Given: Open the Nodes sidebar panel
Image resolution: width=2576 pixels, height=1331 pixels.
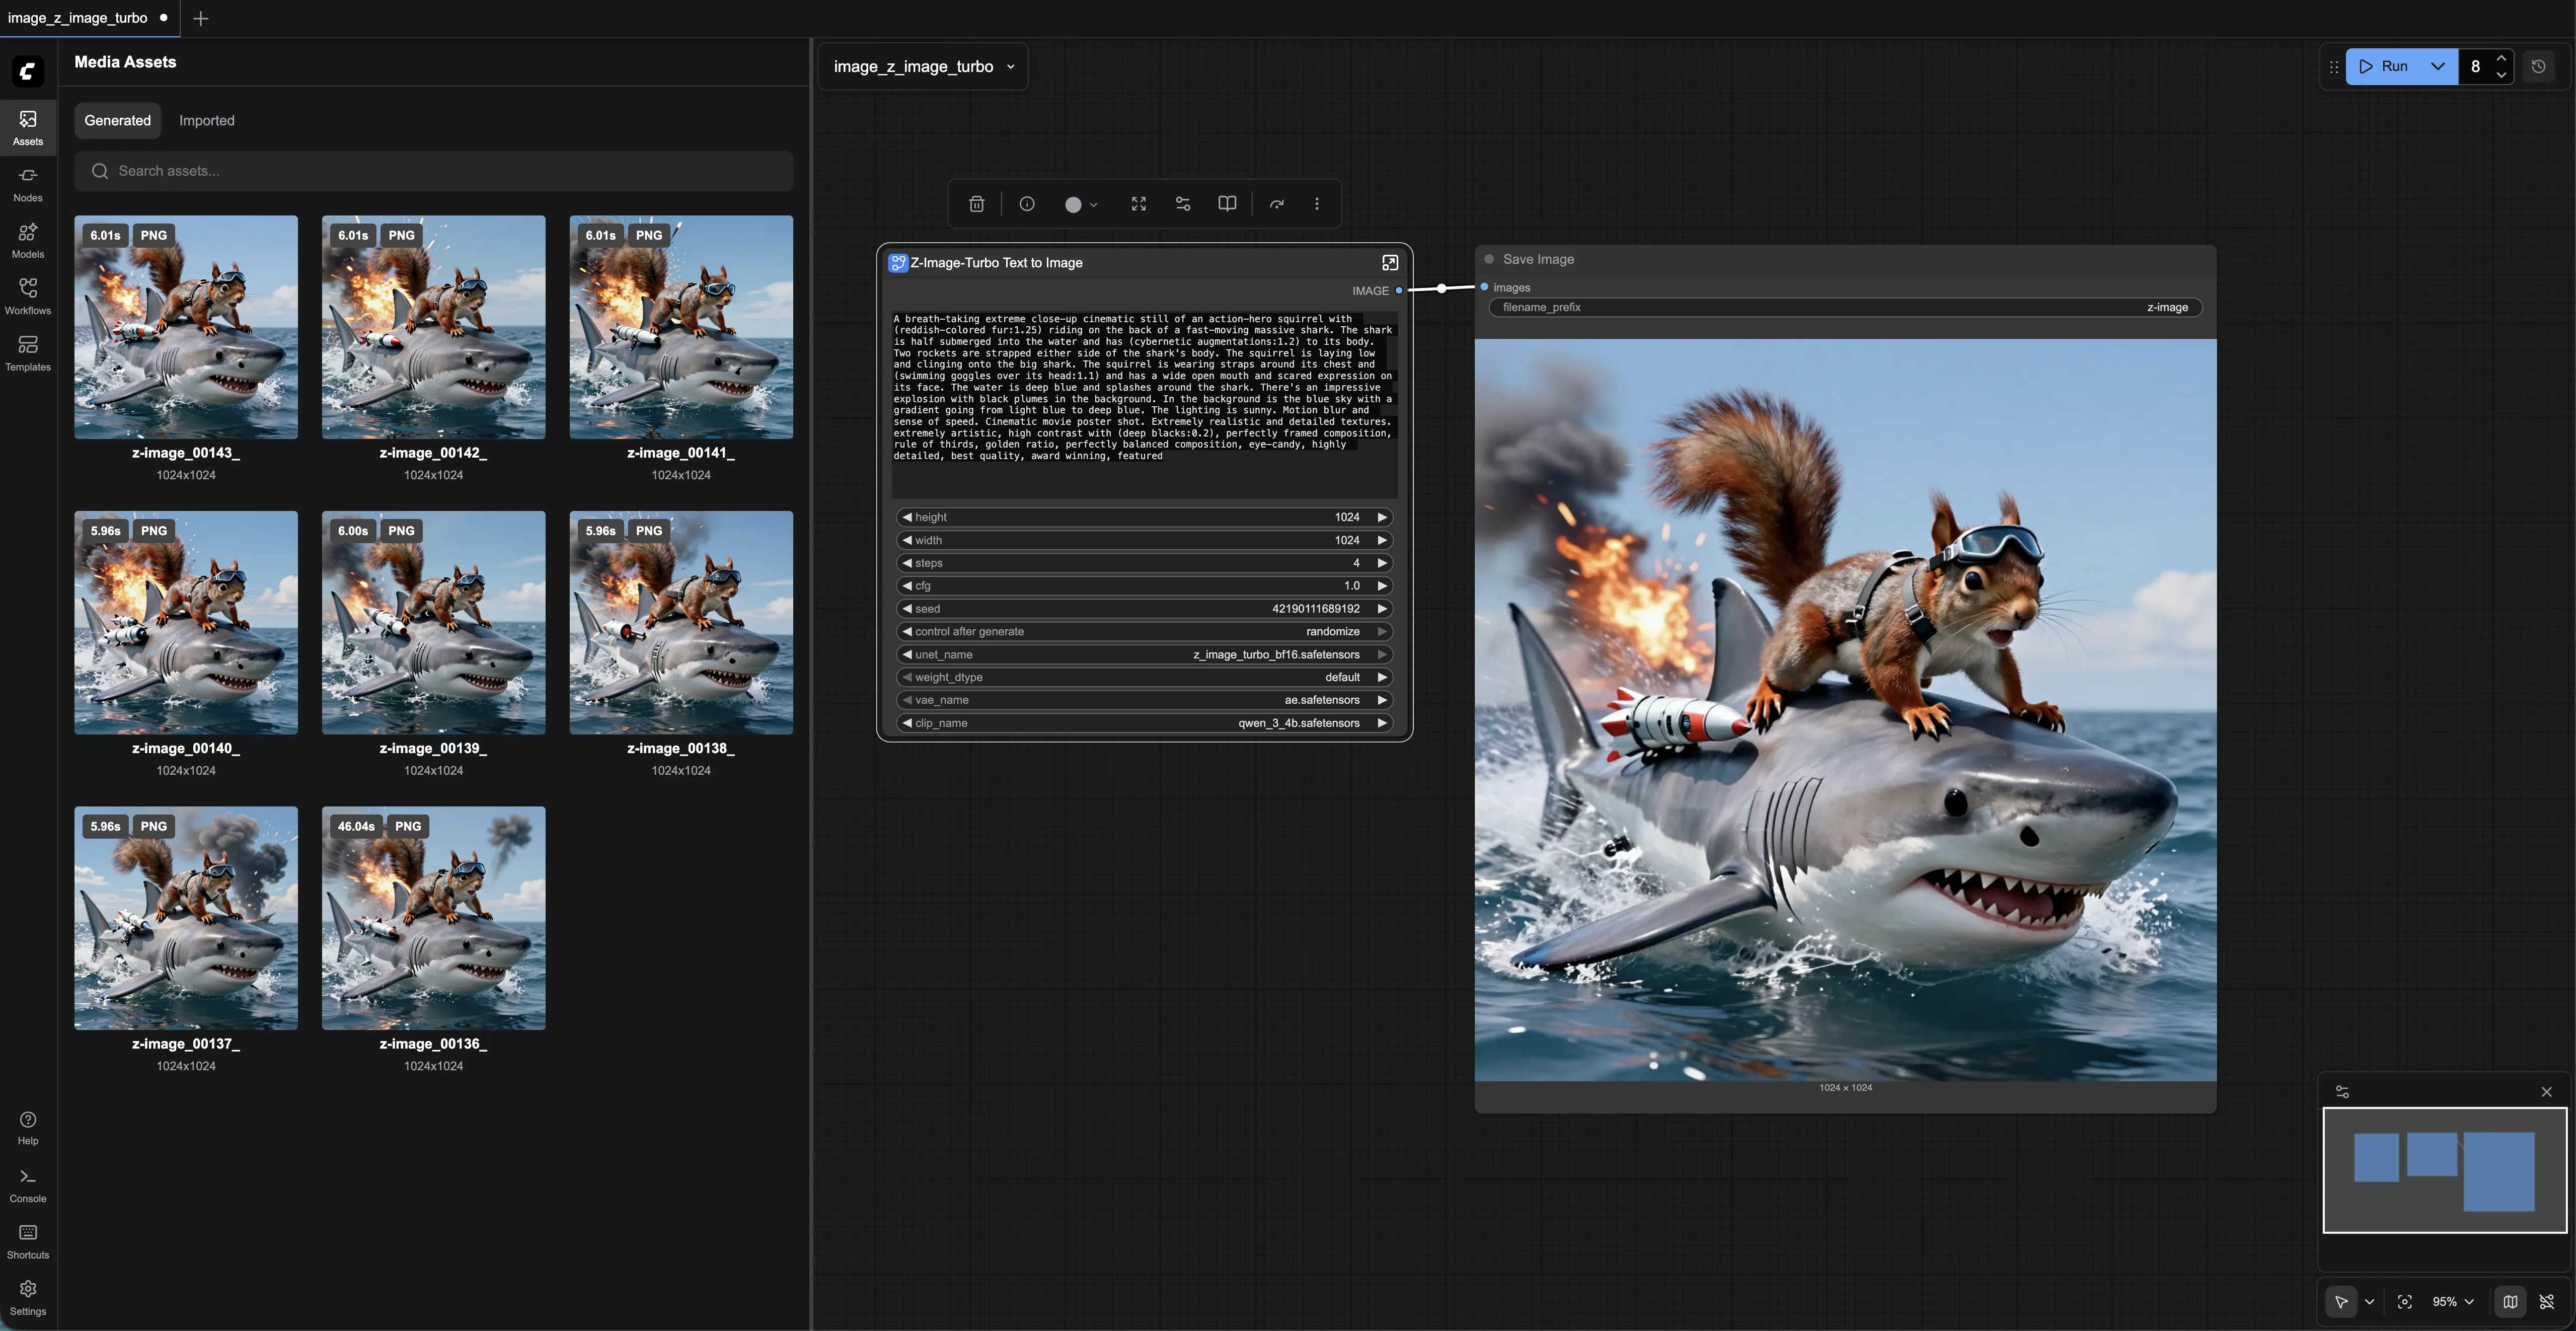Looking at the screenshot, I should tap(28, 184).
